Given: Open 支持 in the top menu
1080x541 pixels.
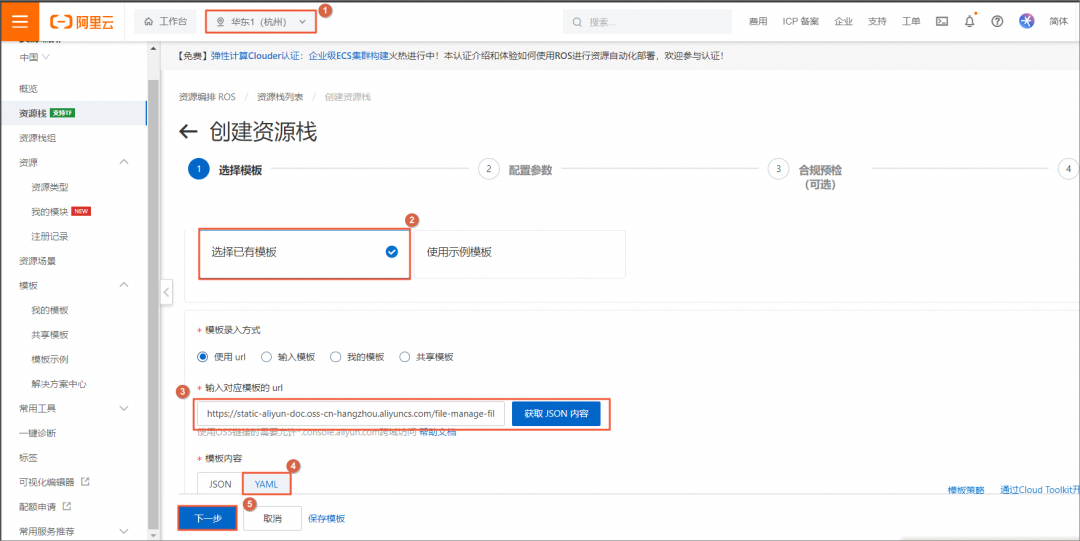Looking at the screenshot, I should click(x=877, y=22).
